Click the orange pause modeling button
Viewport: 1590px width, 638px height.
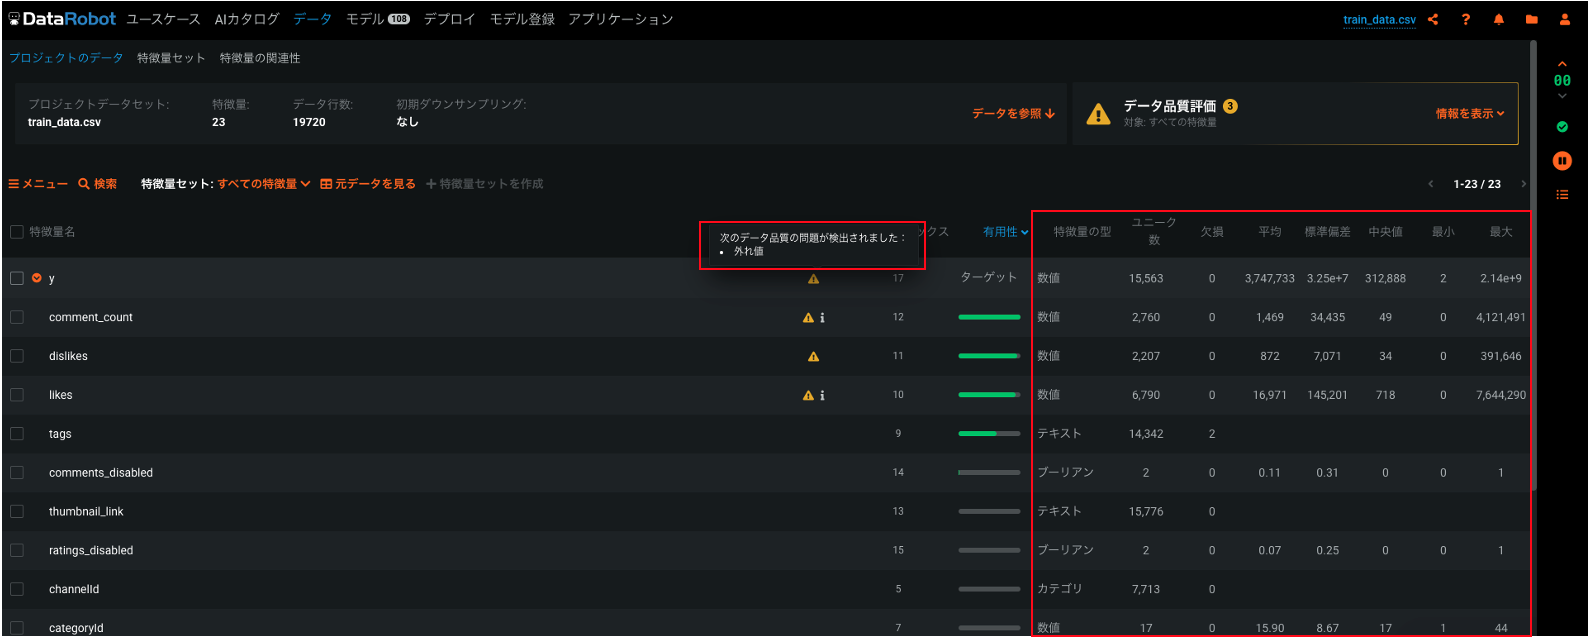(1562, 161)
